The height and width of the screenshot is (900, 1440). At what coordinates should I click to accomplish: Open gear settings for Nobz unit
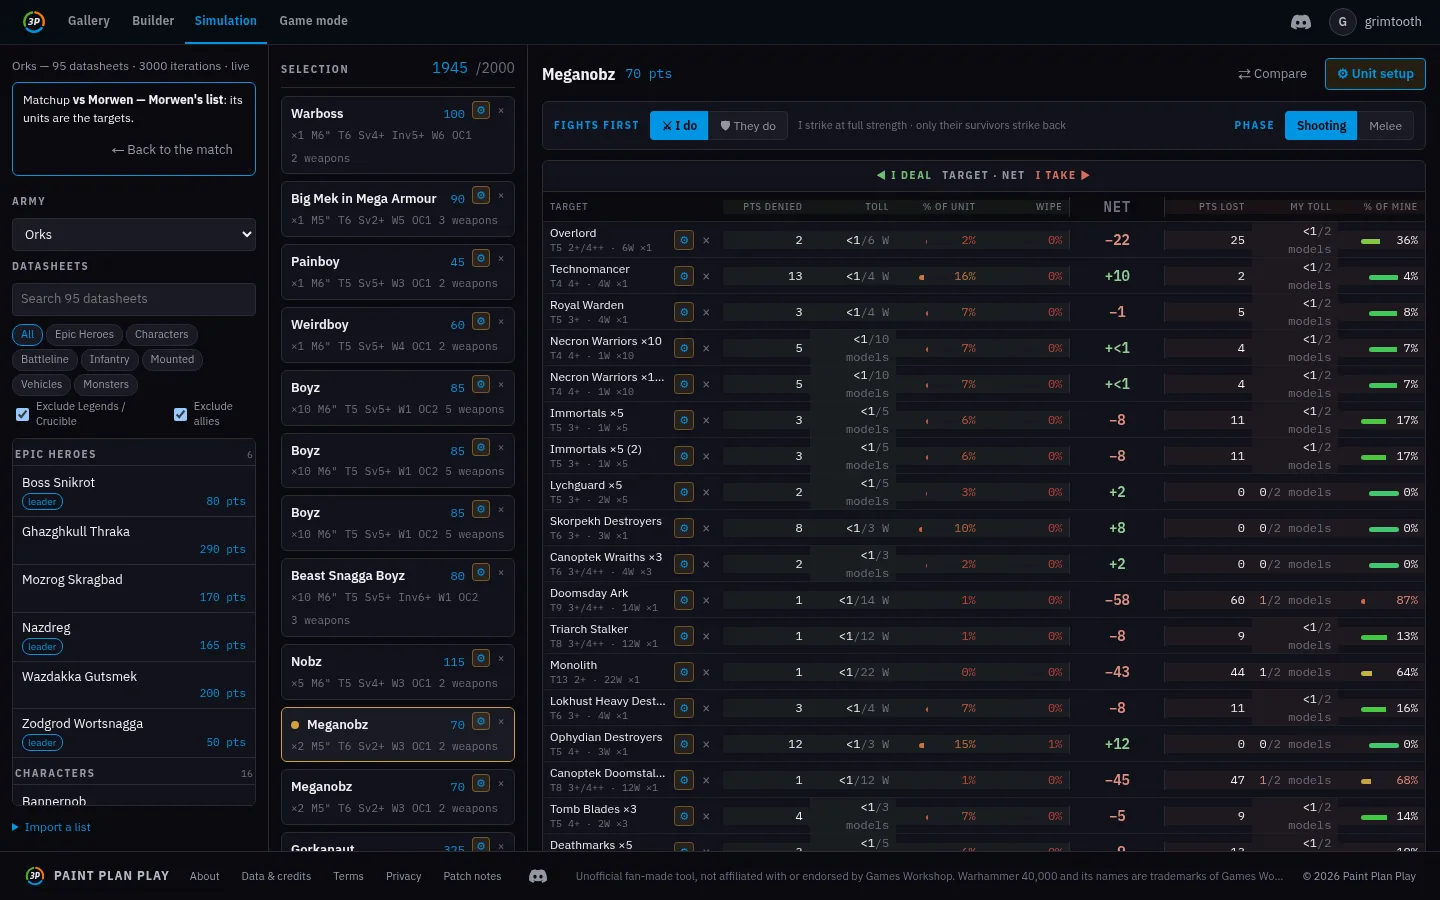click(481, 658)
